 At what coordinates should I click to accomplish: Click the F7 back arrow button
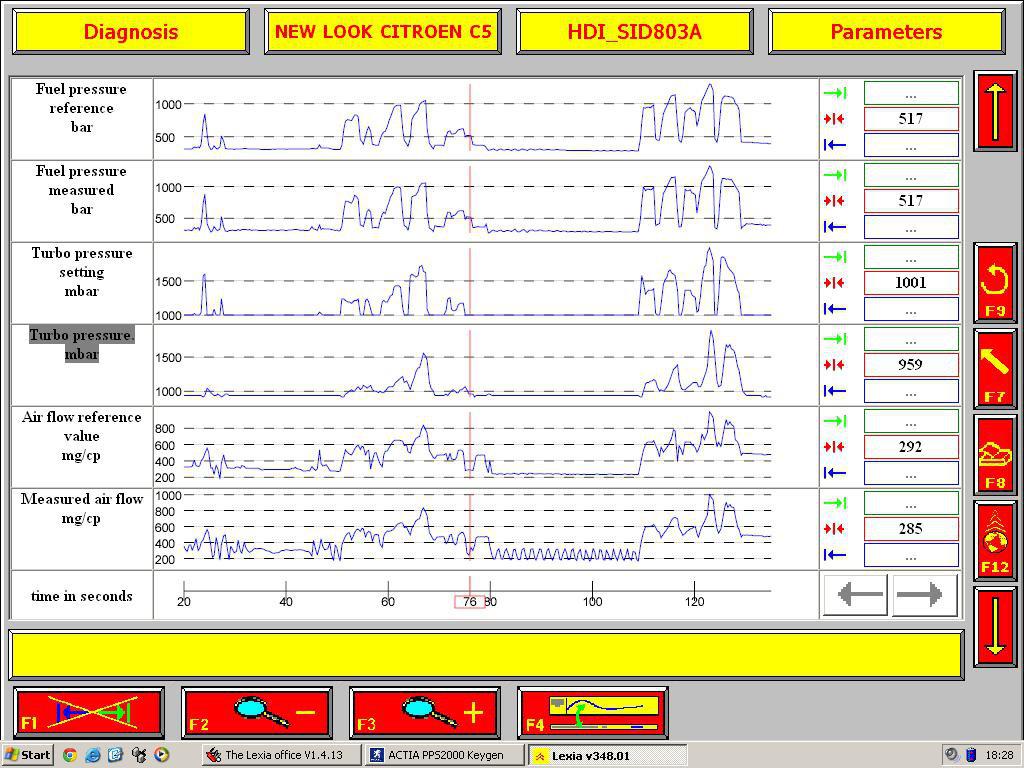pyautogui.click(x=995, y=369)
